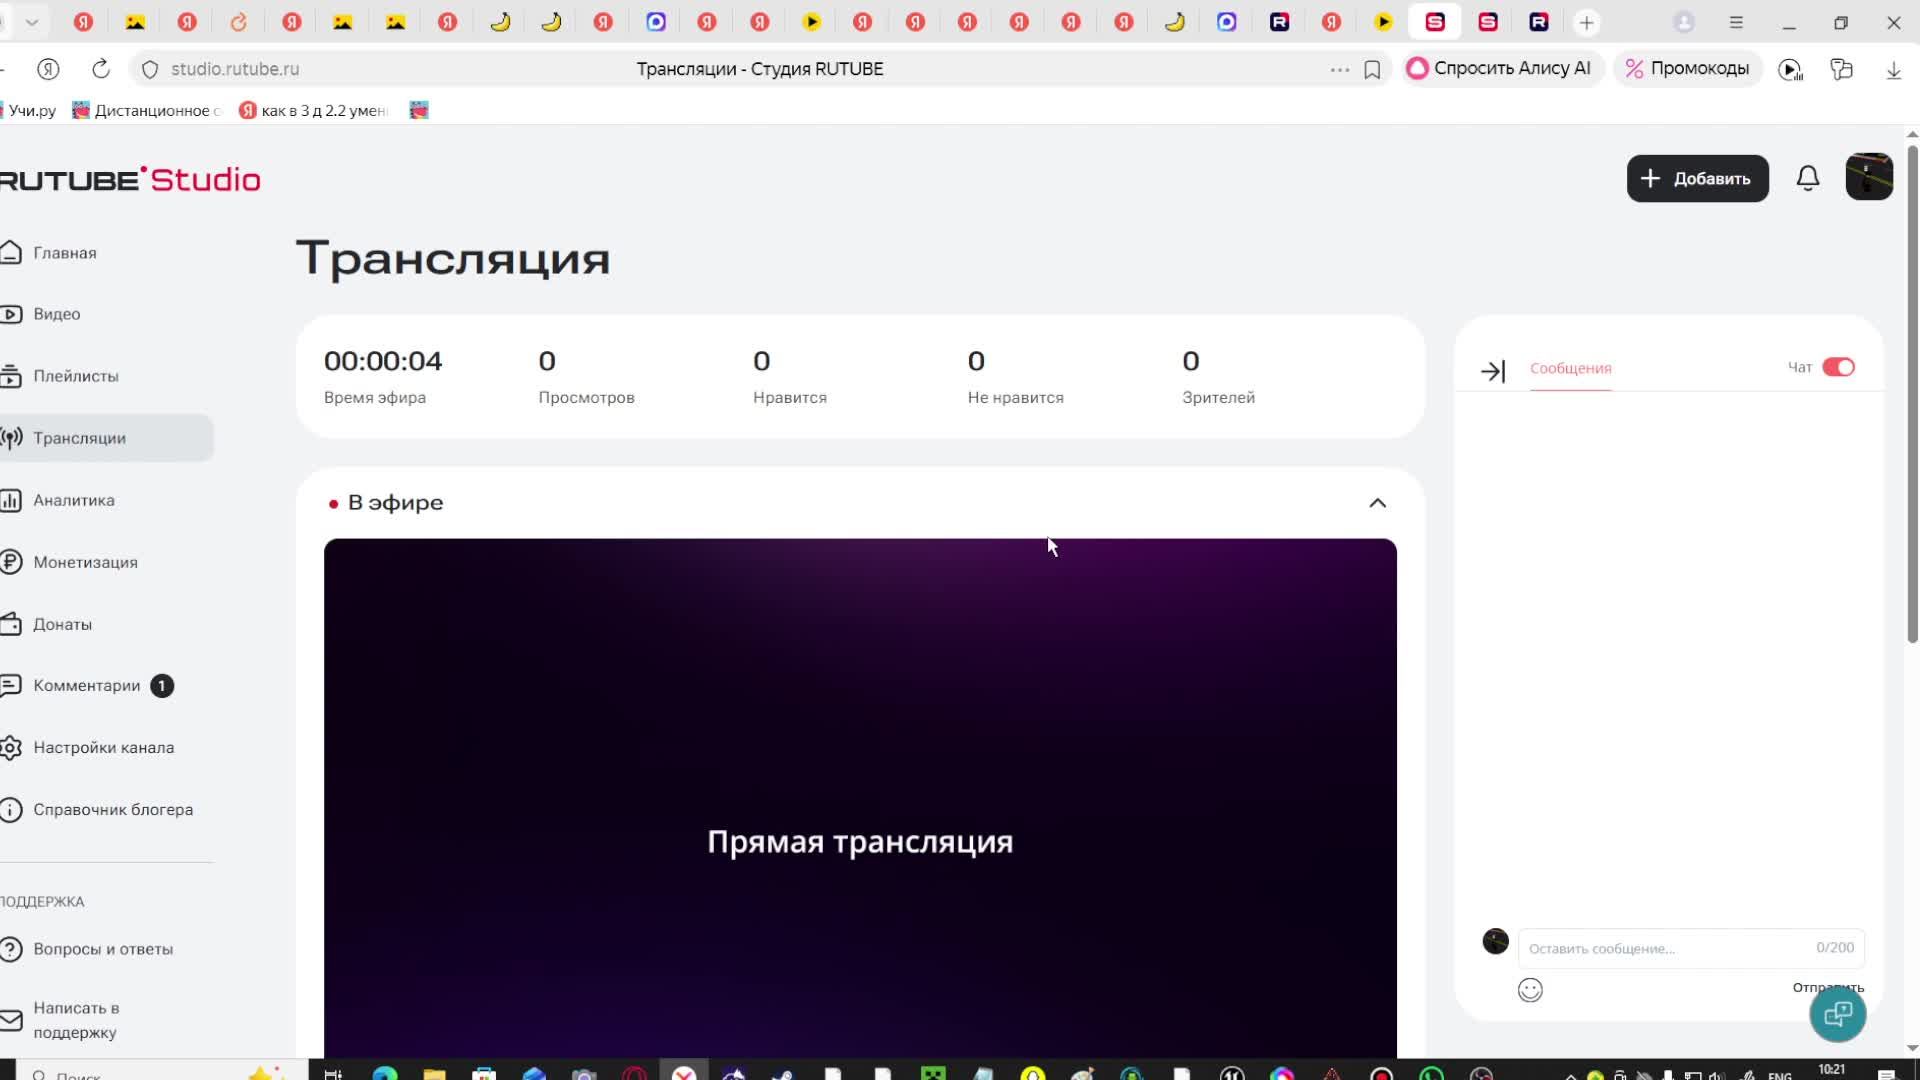Collapse the chat panel with the arrow icon

click(x=1492, y=372)
